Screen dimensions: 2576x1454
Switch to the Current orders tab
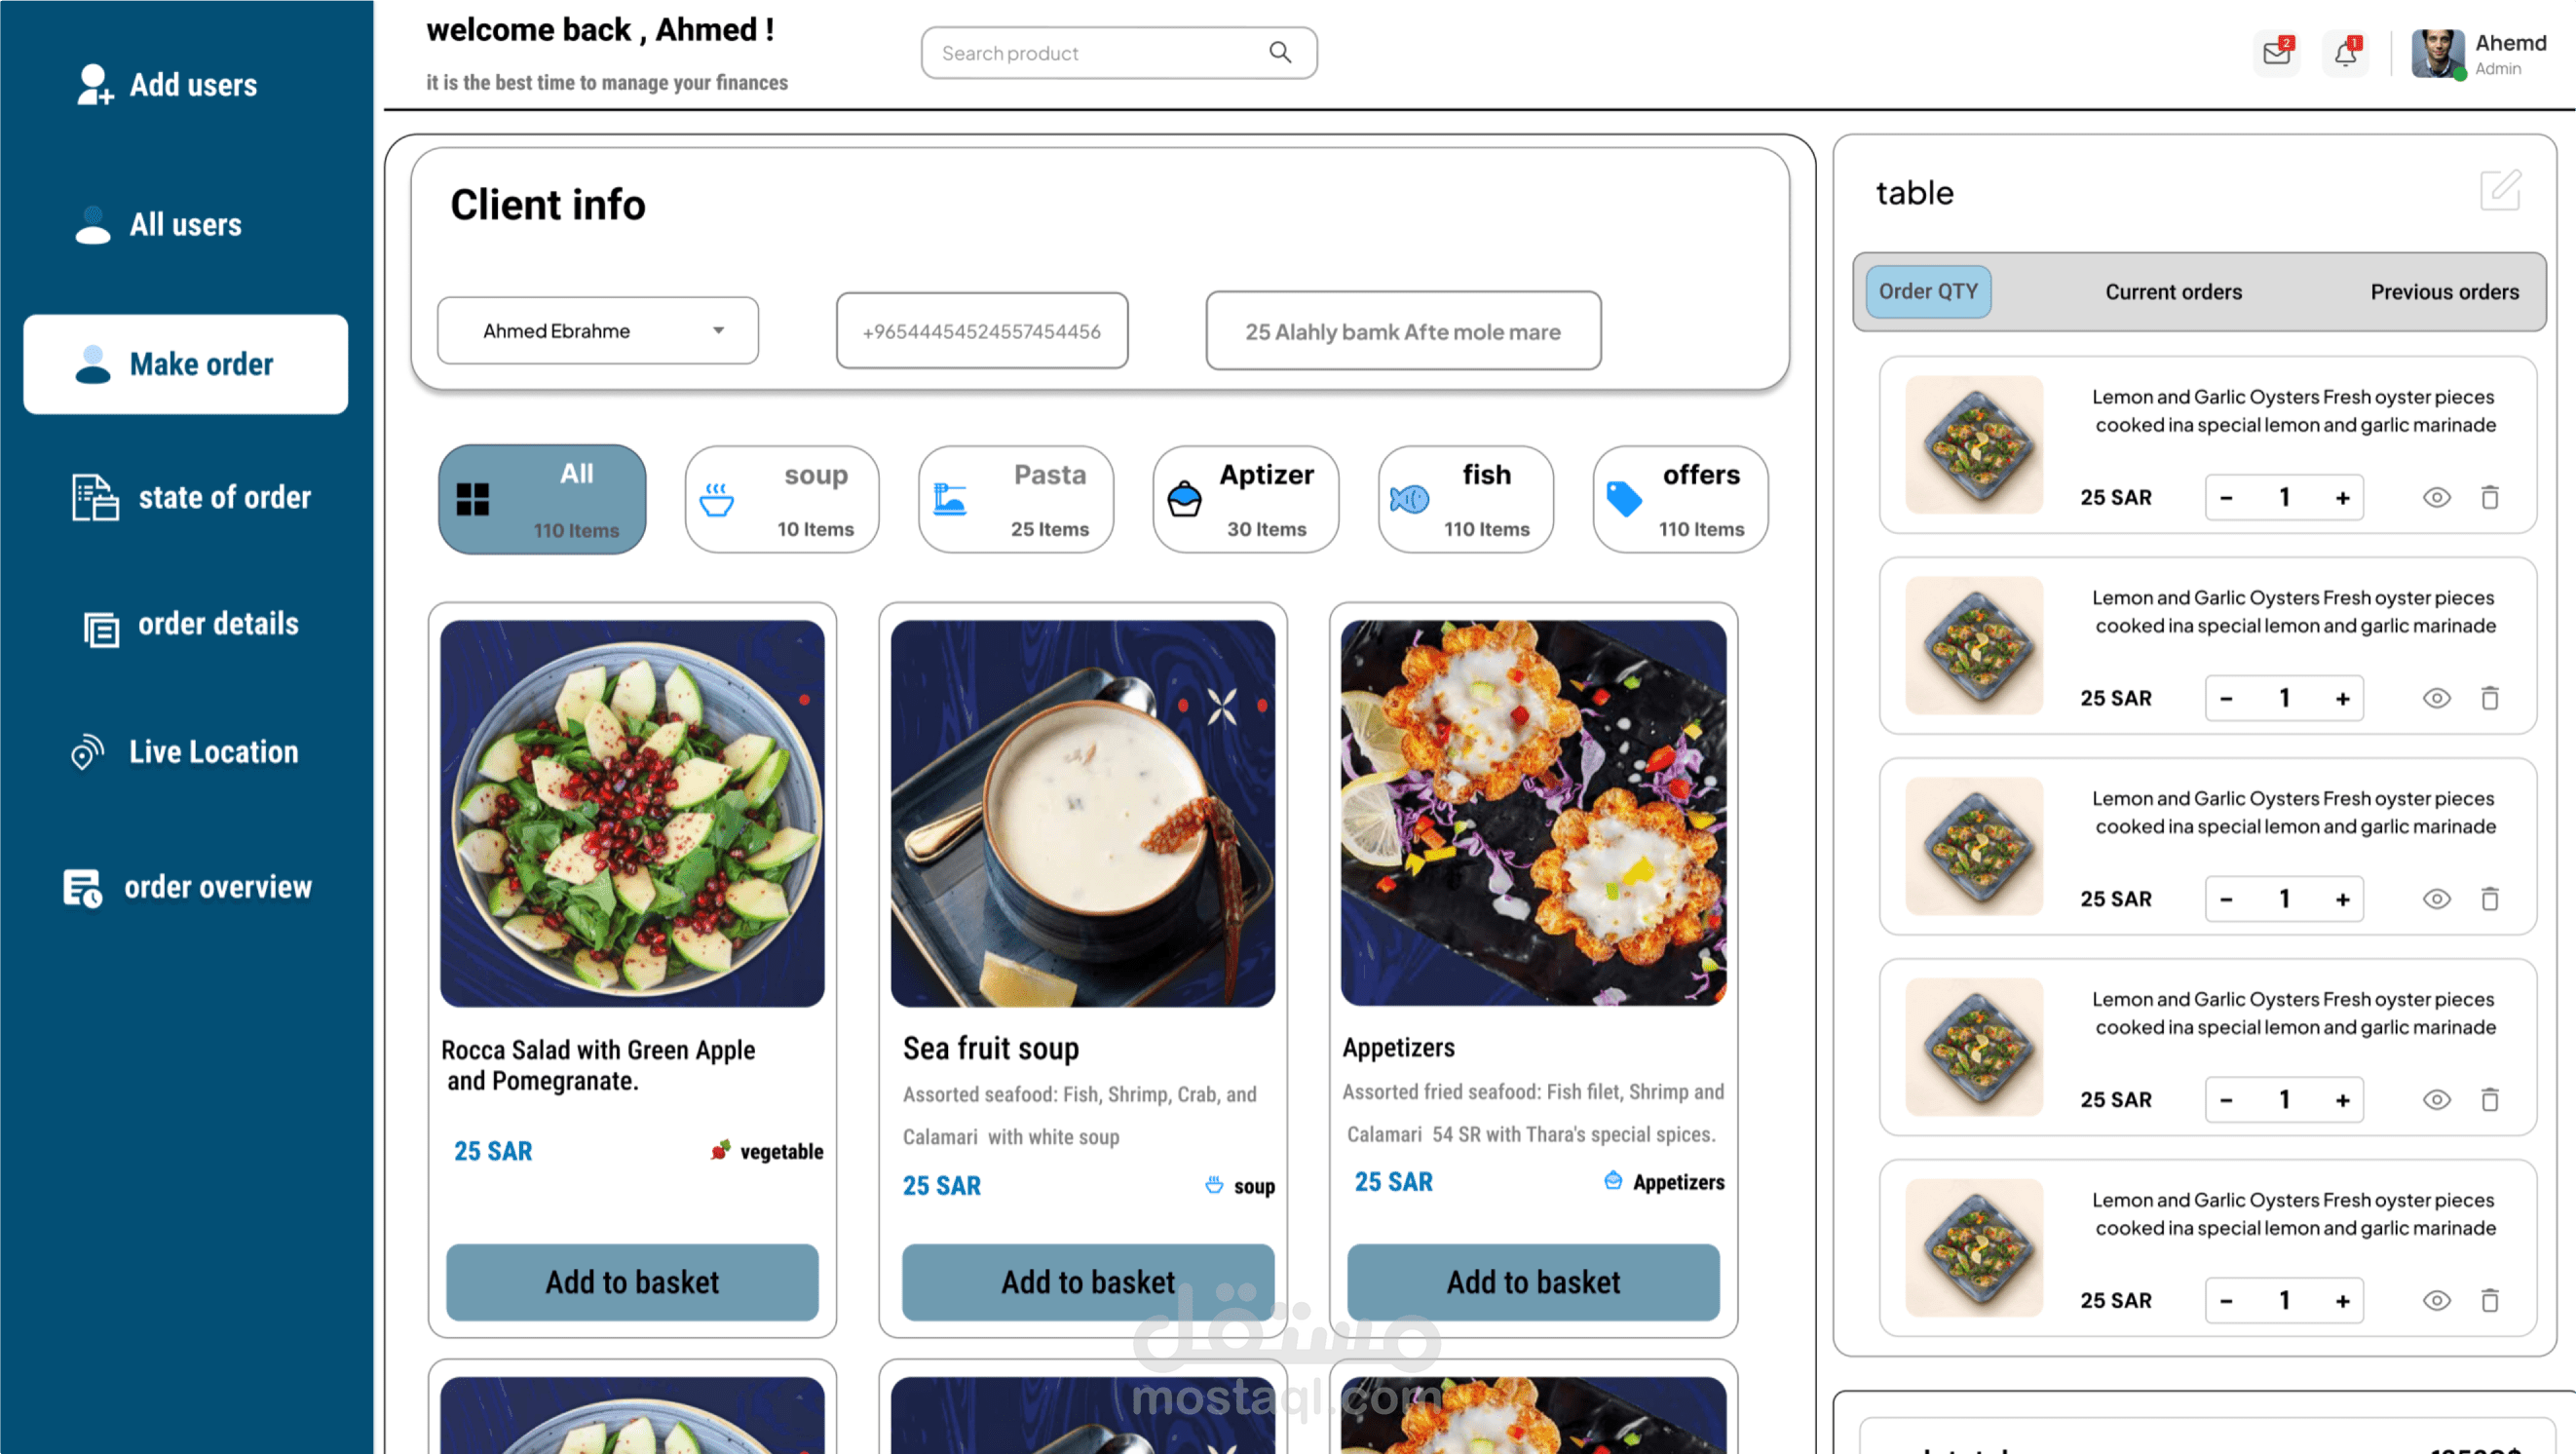[x=2174, y=292]
